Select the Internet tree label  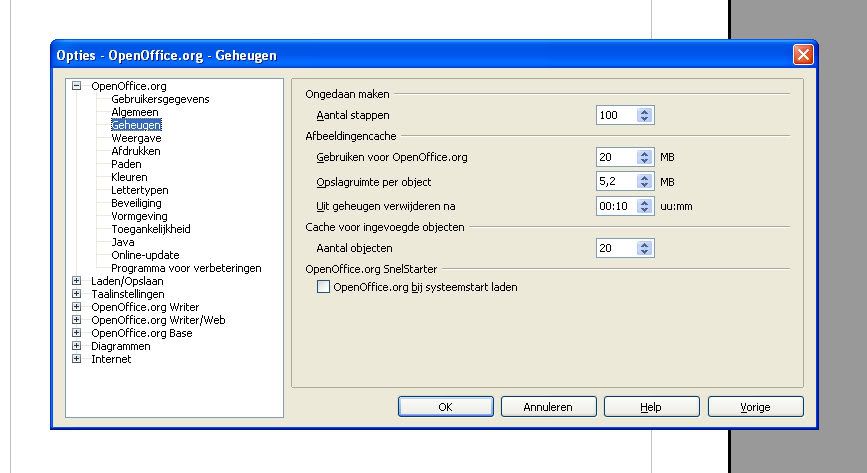click(111, 359)
